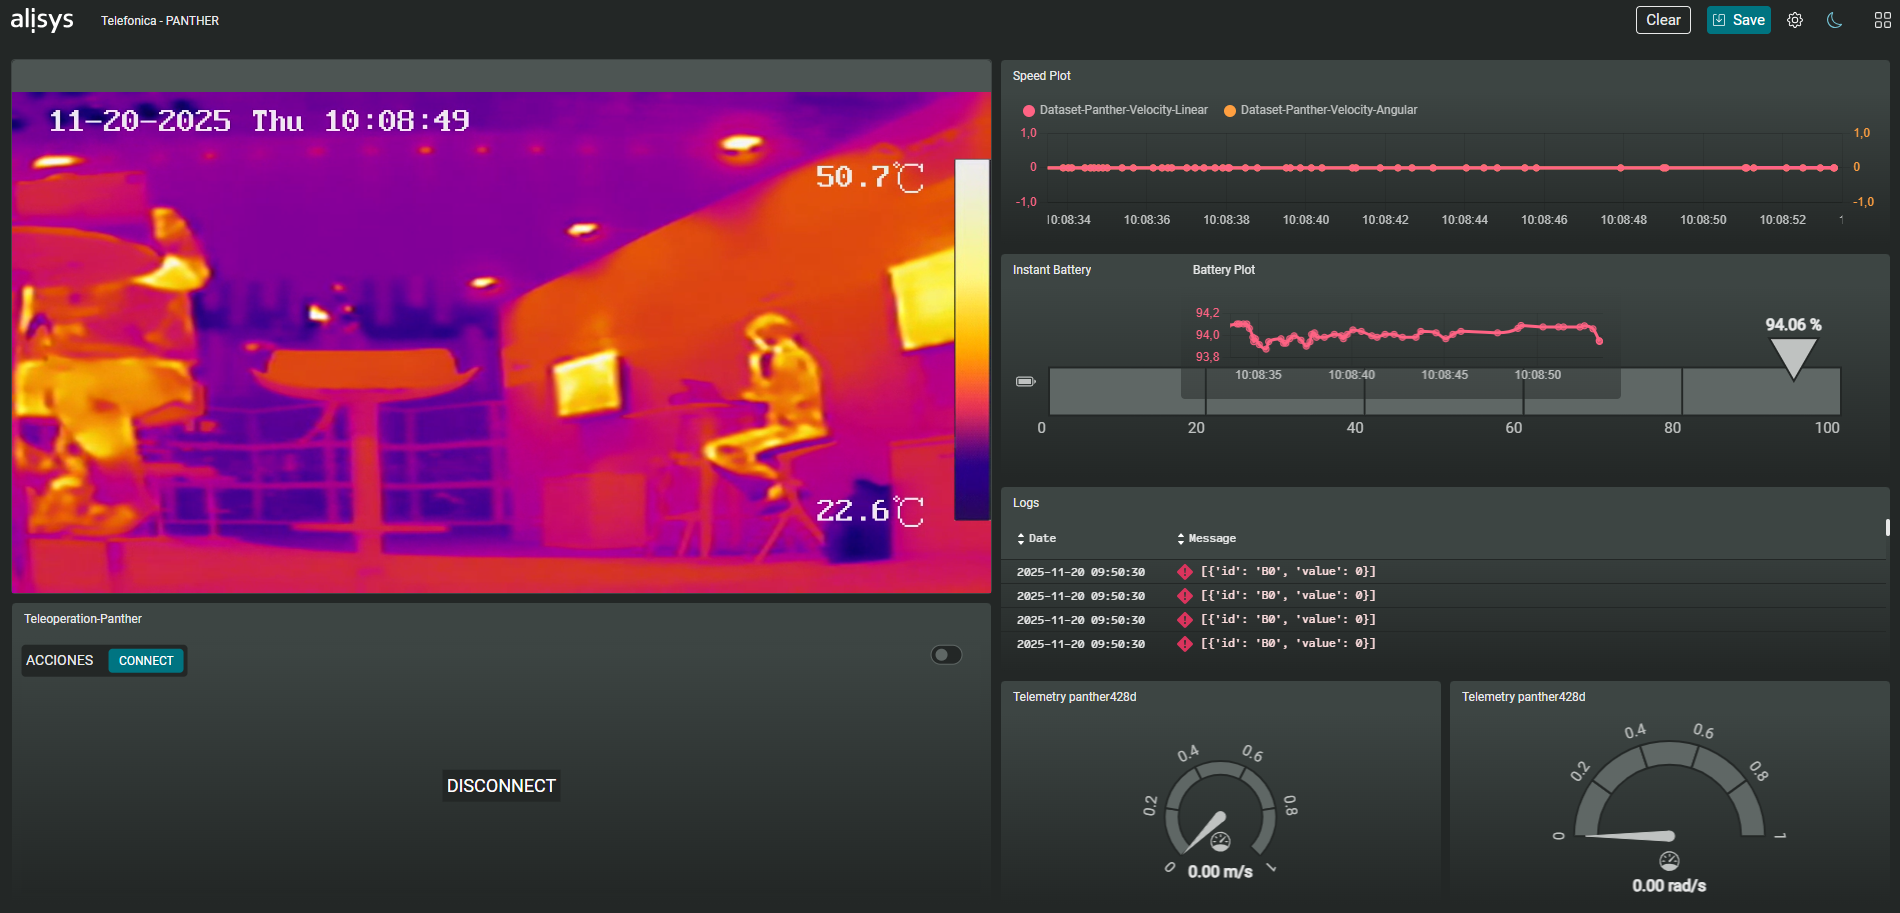Click the battery icon beside the gauge
The image size is (1900, 913).
[x=1025, y=381]
